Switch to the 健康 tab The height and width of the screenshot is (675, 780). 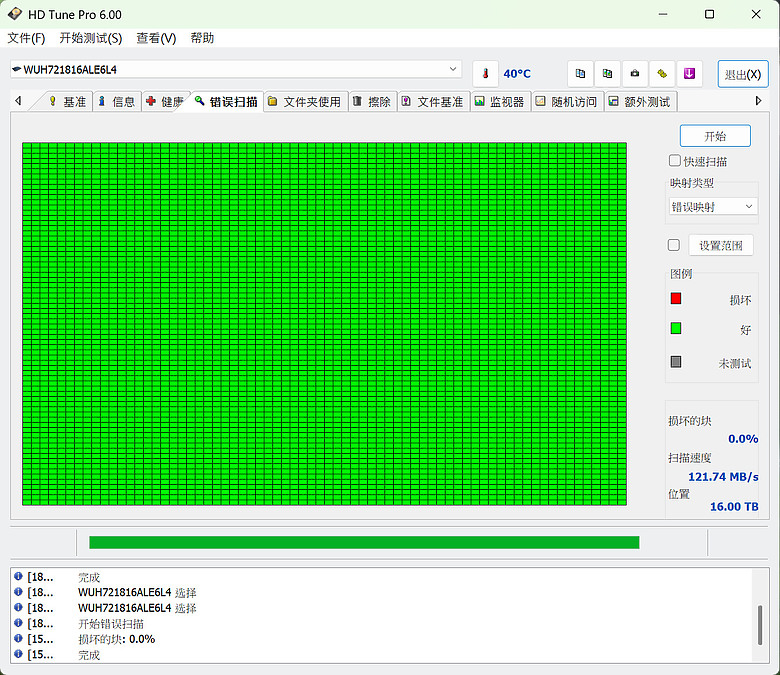[166, 102]
